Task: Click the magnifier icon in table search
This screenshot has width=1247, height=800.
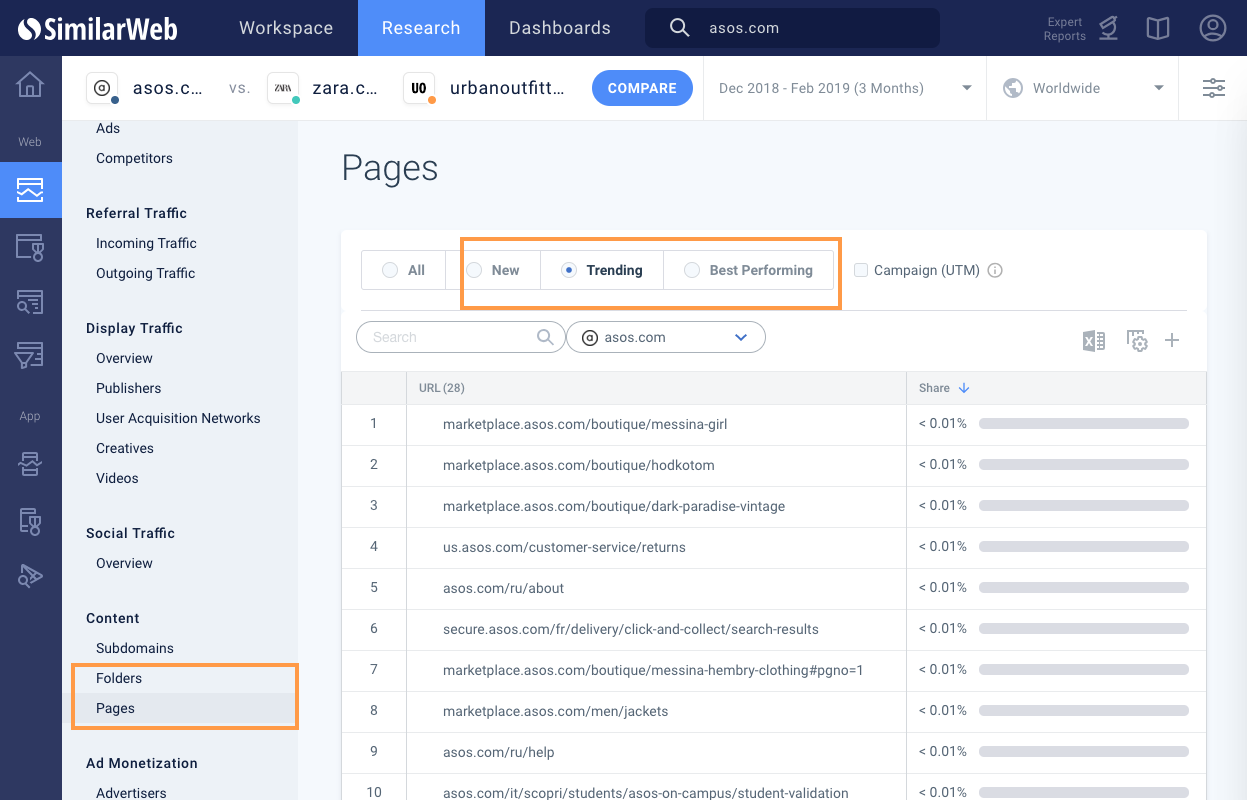Action: (545, 337)
